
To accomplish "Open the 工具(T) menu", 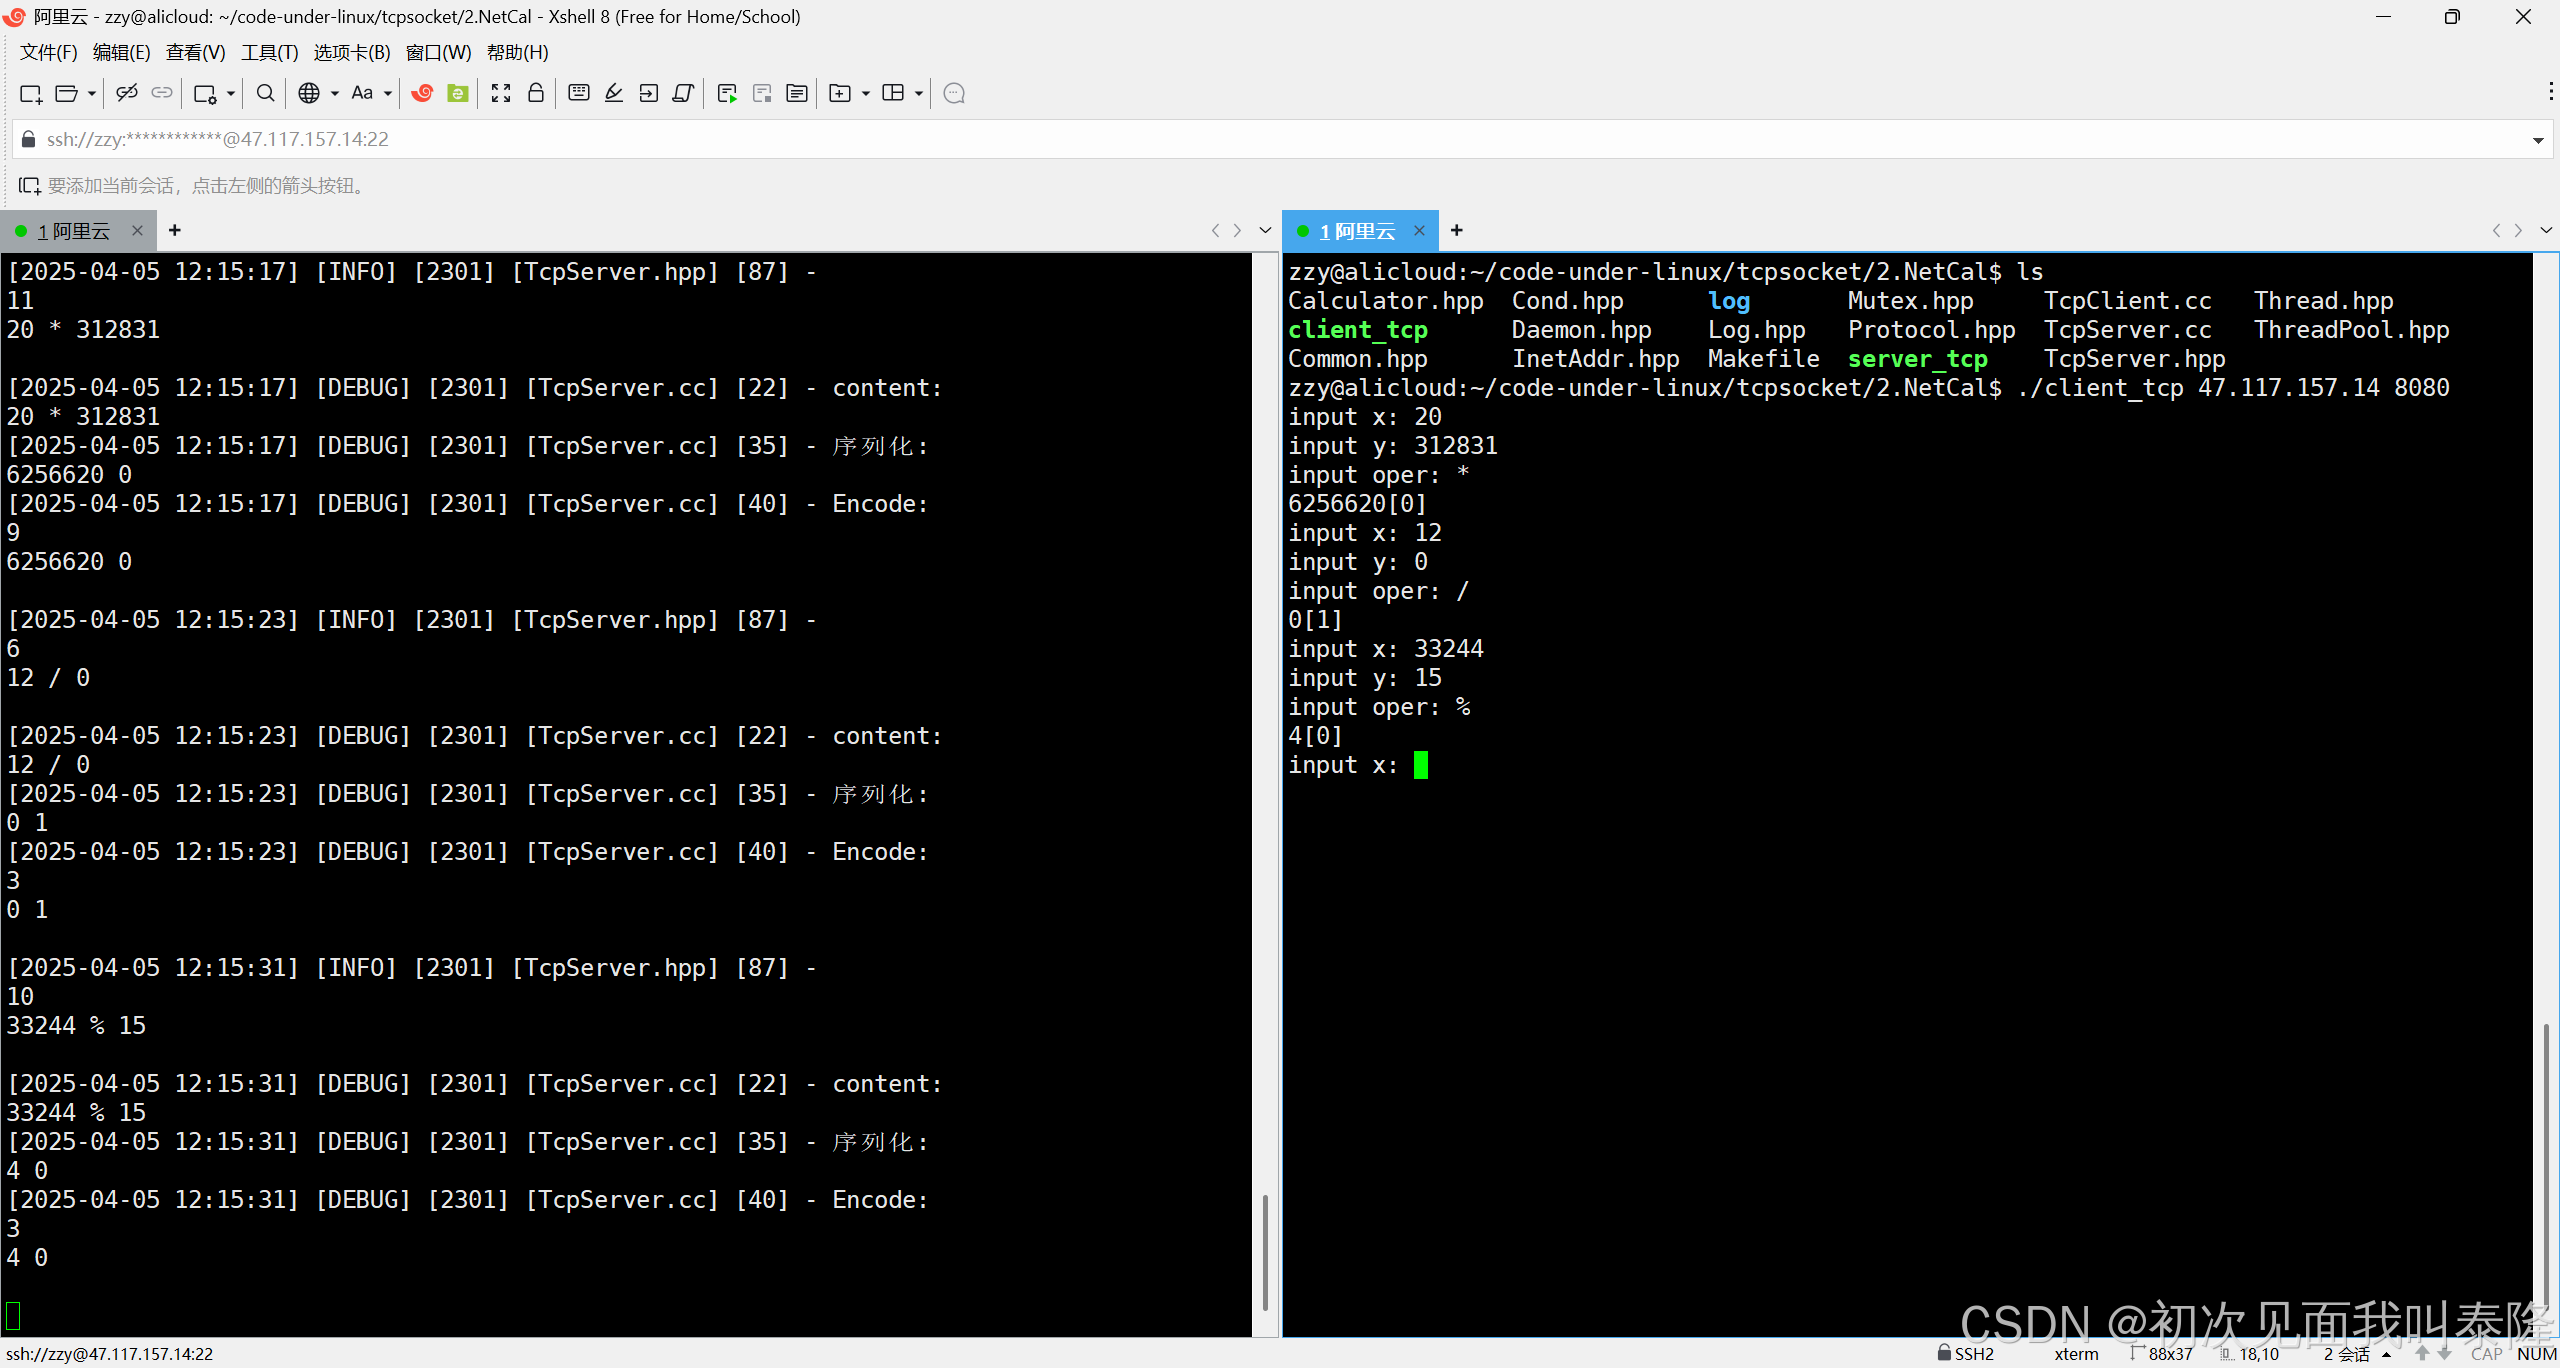I will pyautogui.click(x=269, y=52).
